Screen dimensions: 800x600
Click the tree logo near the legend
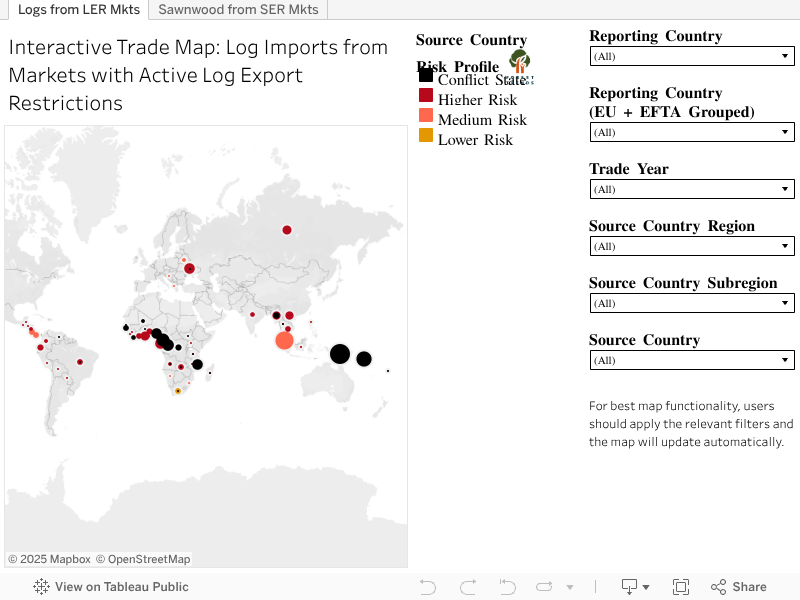(519, 66)
